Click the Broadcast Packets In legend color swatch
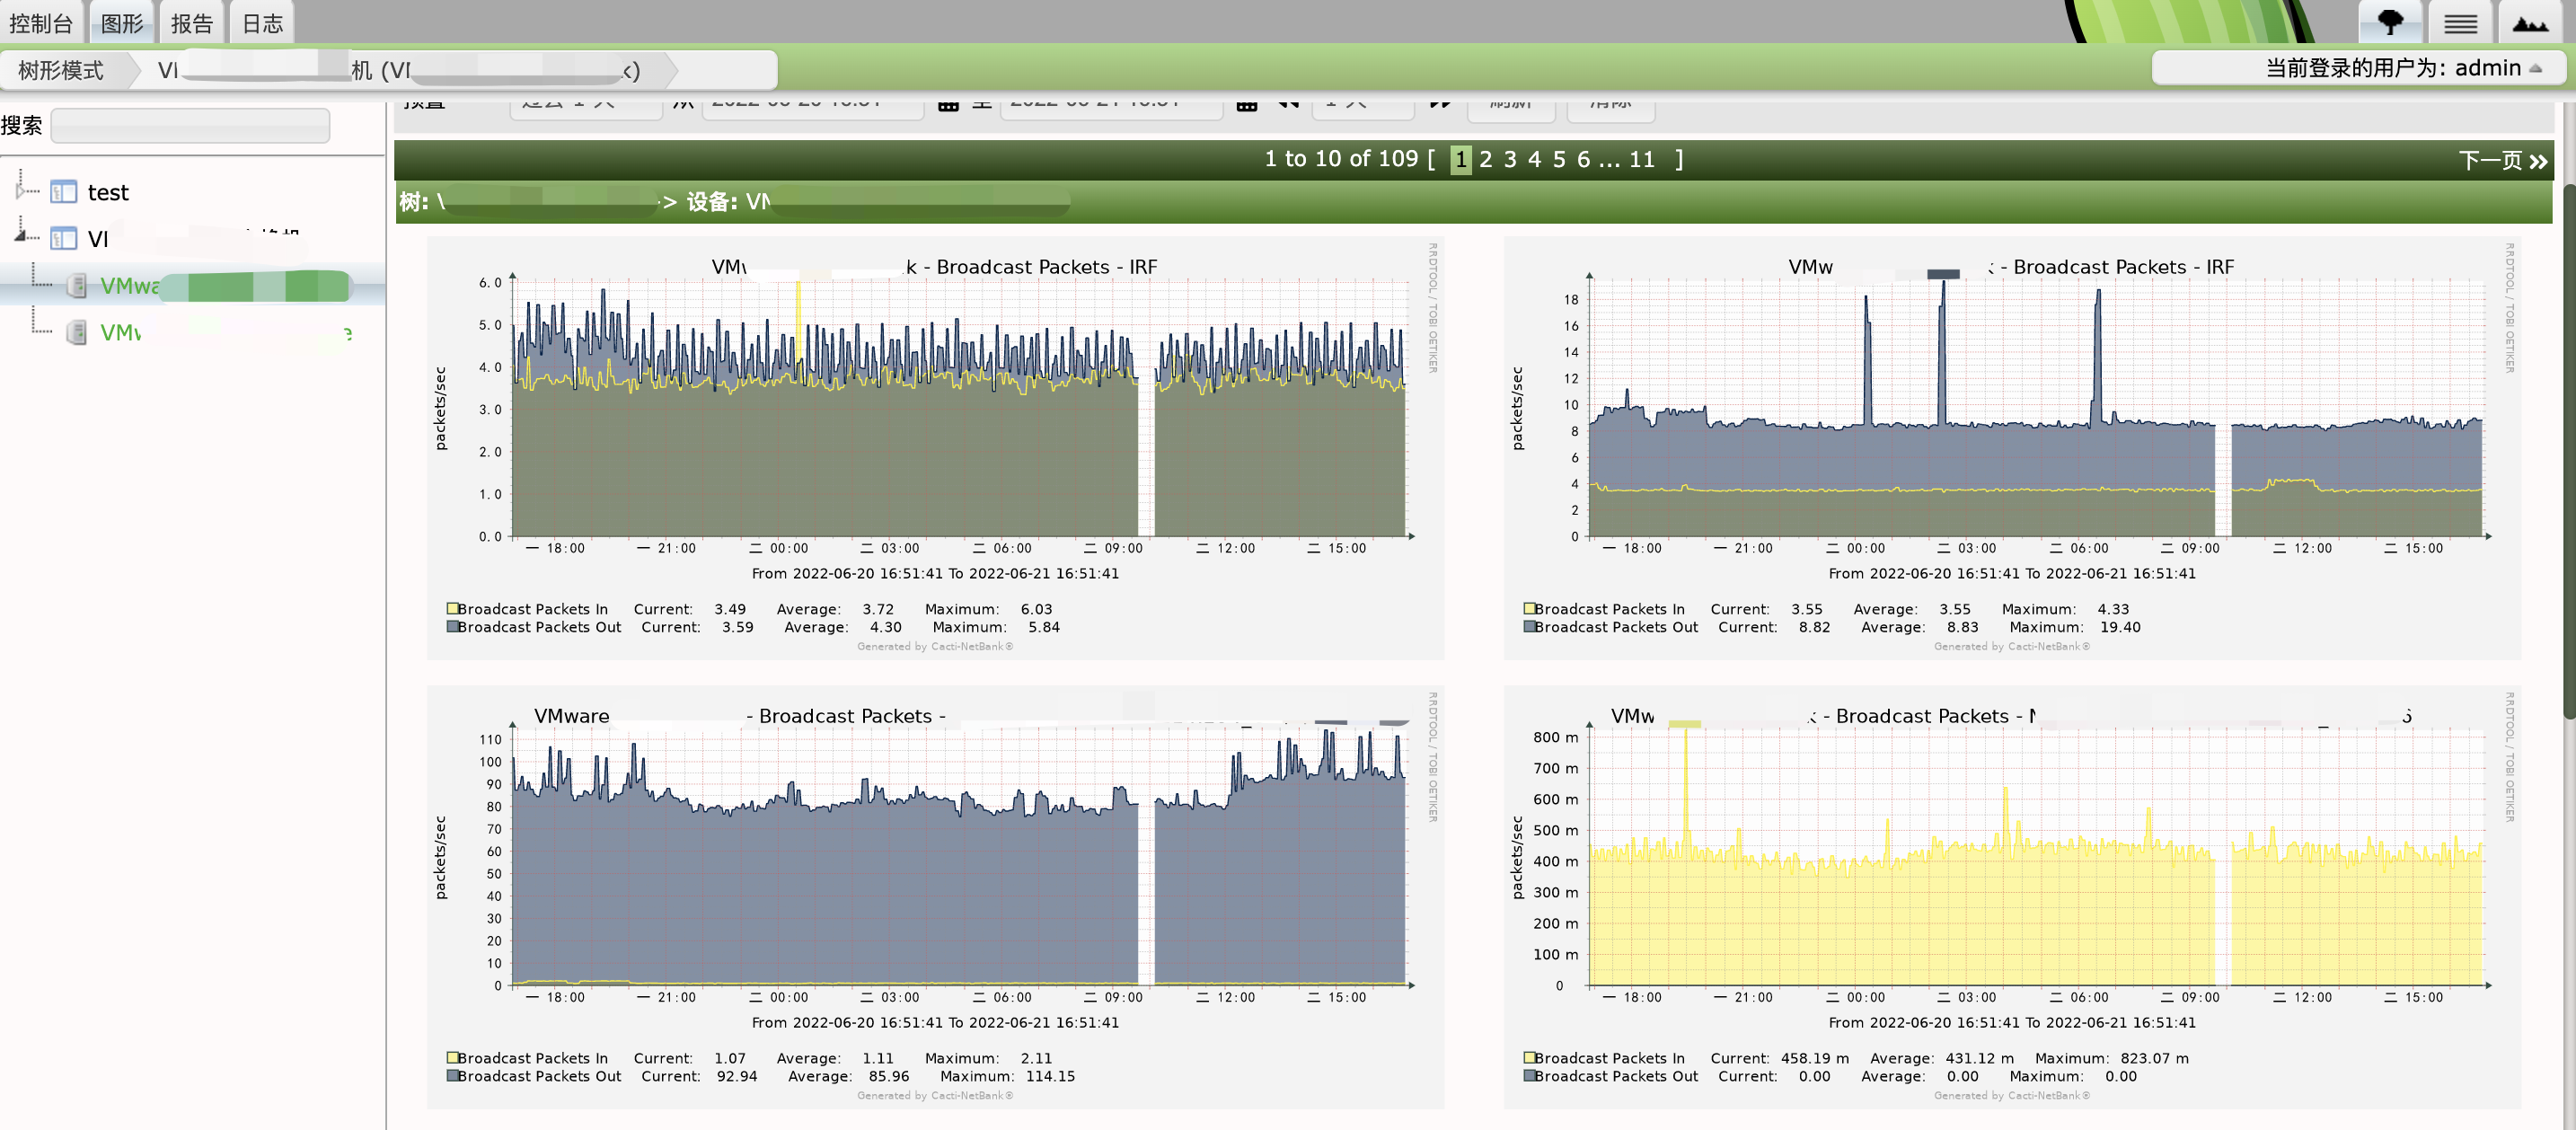2576x1130 pixels. click(451, 608)
